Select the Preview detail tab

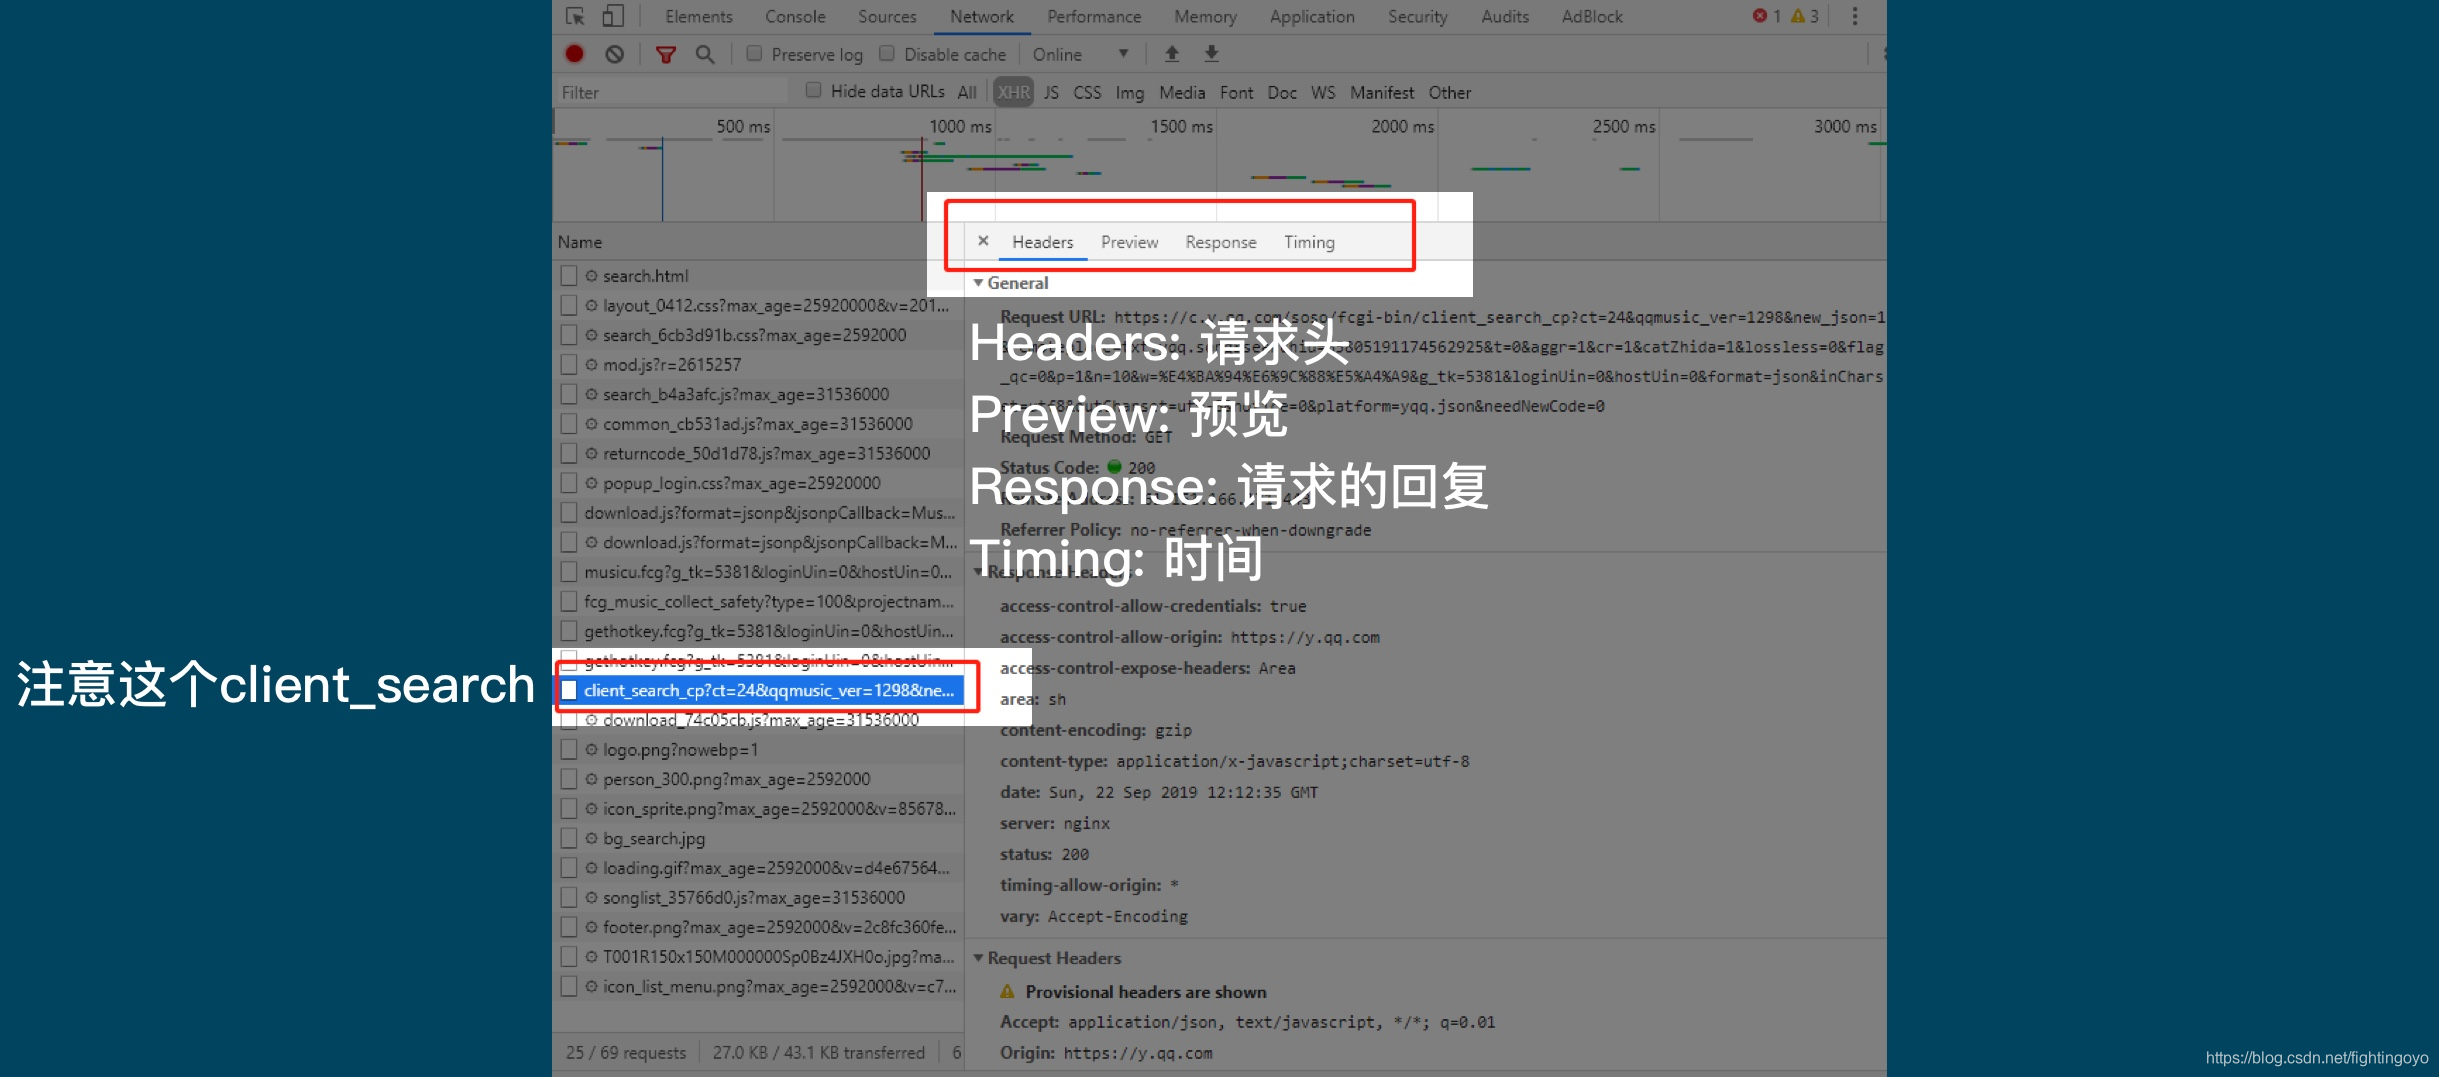point(1129,242)
